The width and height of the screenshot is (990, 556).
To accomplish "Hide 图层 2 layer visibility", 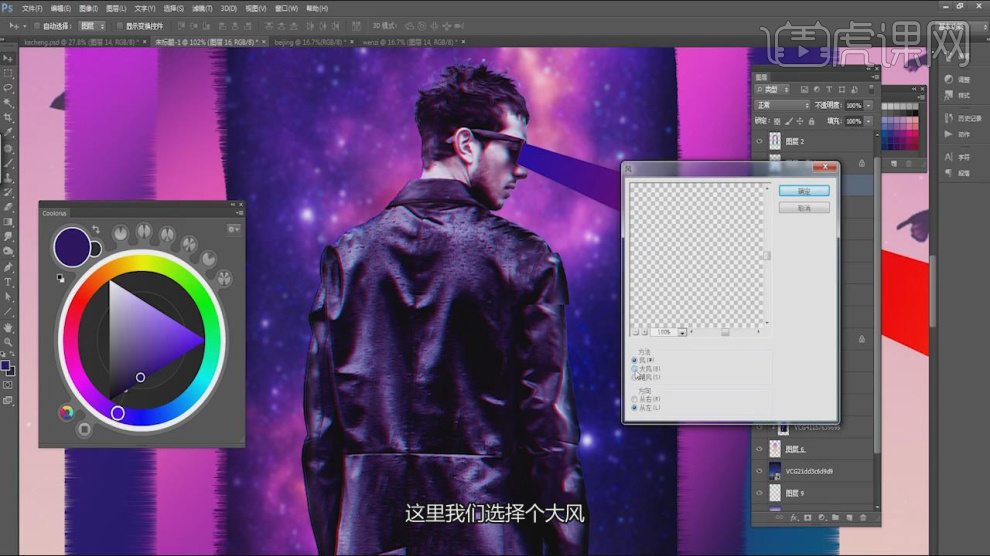I will pyautogui.click(x=760, y=141).
